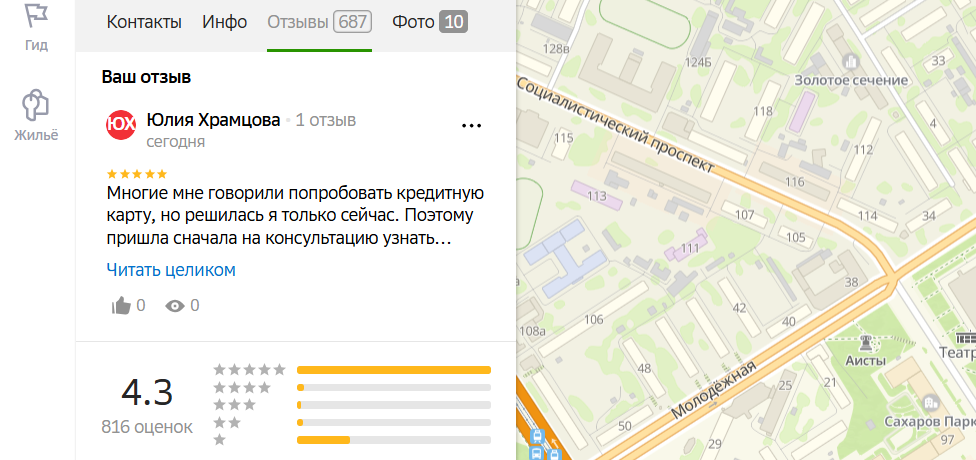This screenshot has width=976, height=460.
Task: Click the 4.3 overall rating
Action: click(x=147, y=392)
